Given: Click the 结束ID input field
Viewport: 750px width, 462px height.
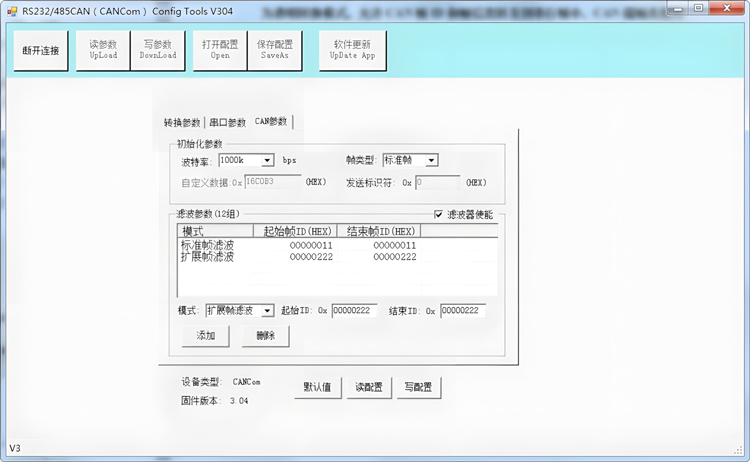Looking at the screenshot, I should [462, 311].
